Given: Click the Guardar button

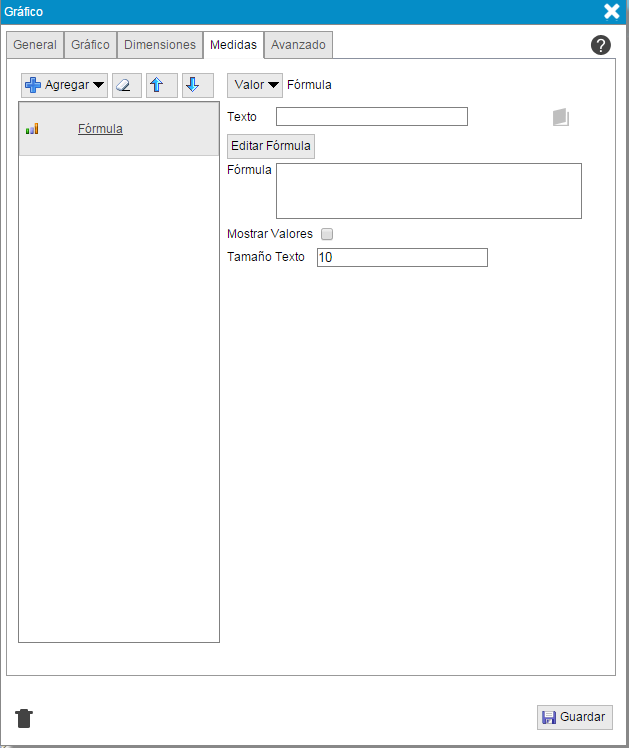Looking at the screenshot, I should tap(574, 717).
